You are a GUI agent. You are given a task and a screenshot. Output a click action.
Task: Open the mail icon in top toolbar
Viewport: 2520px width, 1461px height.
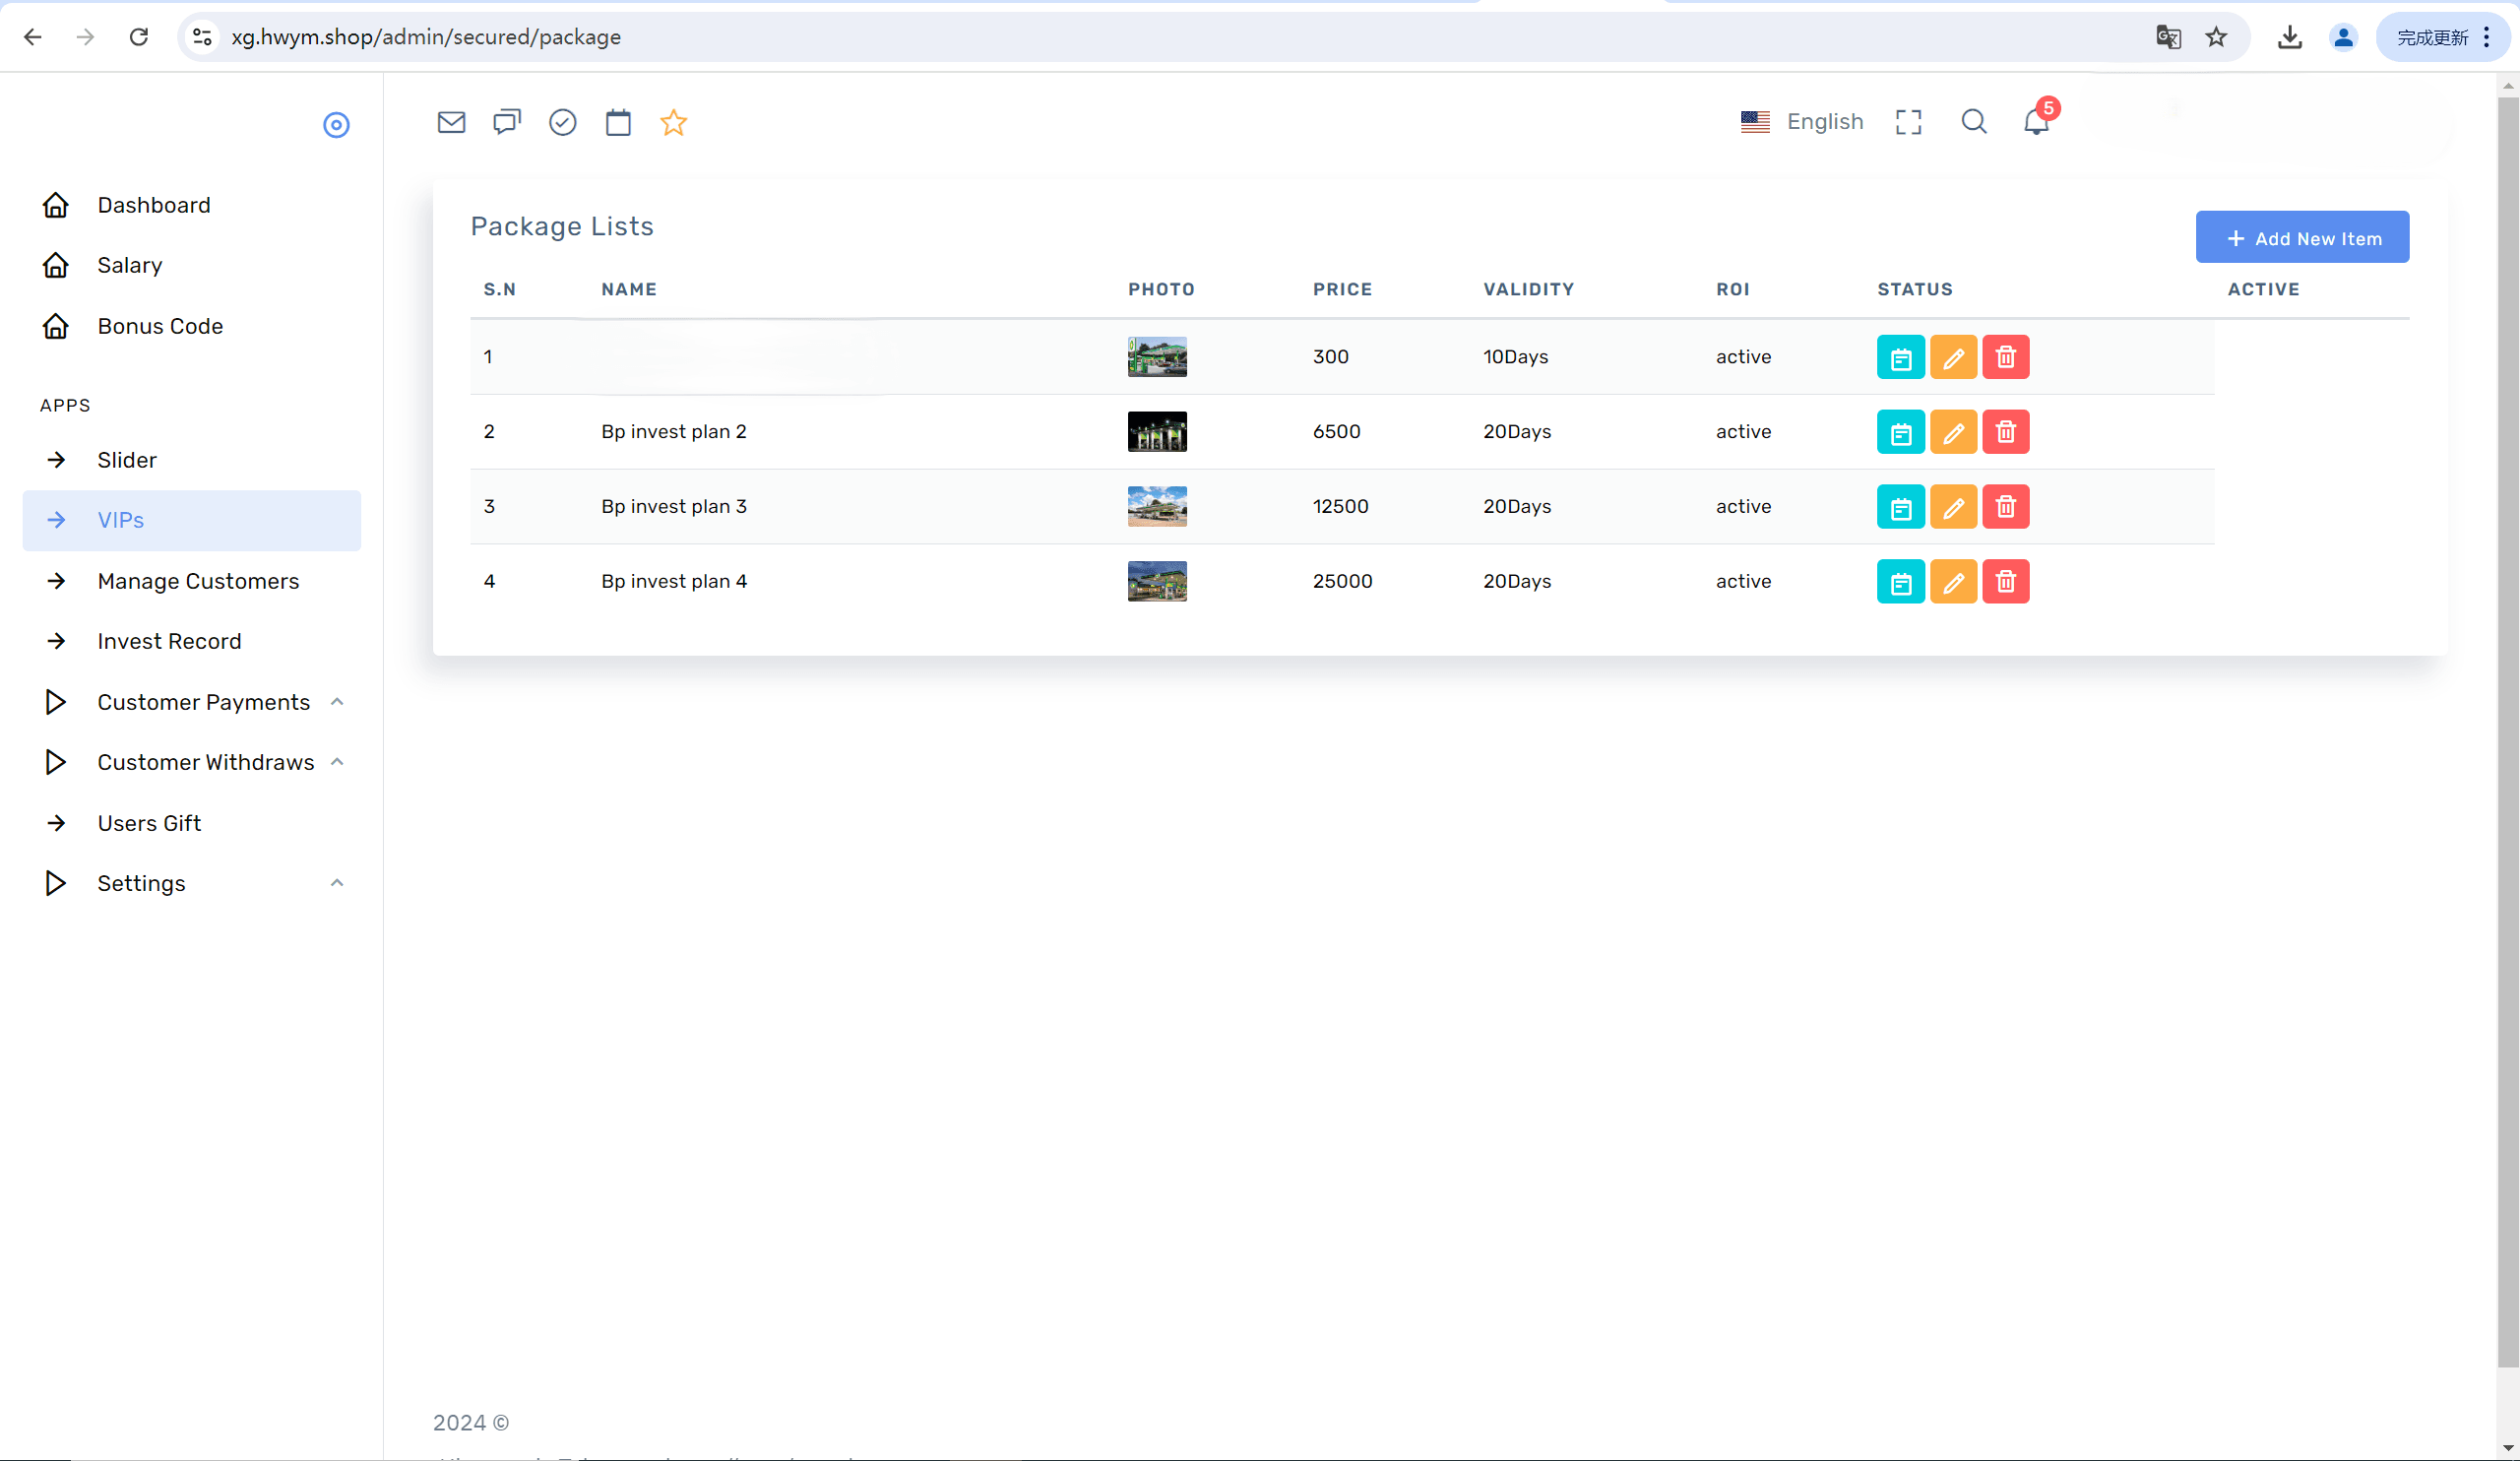451,122
